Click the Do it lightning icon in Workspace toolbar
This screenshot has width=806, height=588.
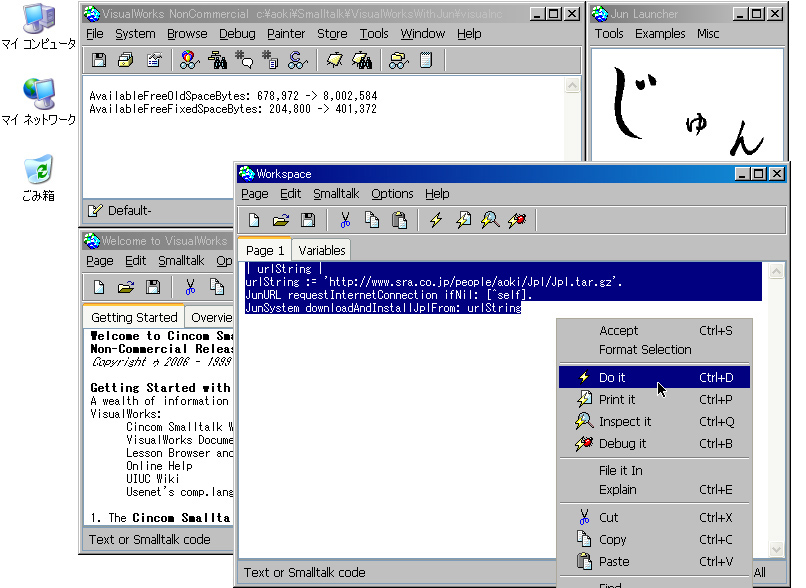436,220
